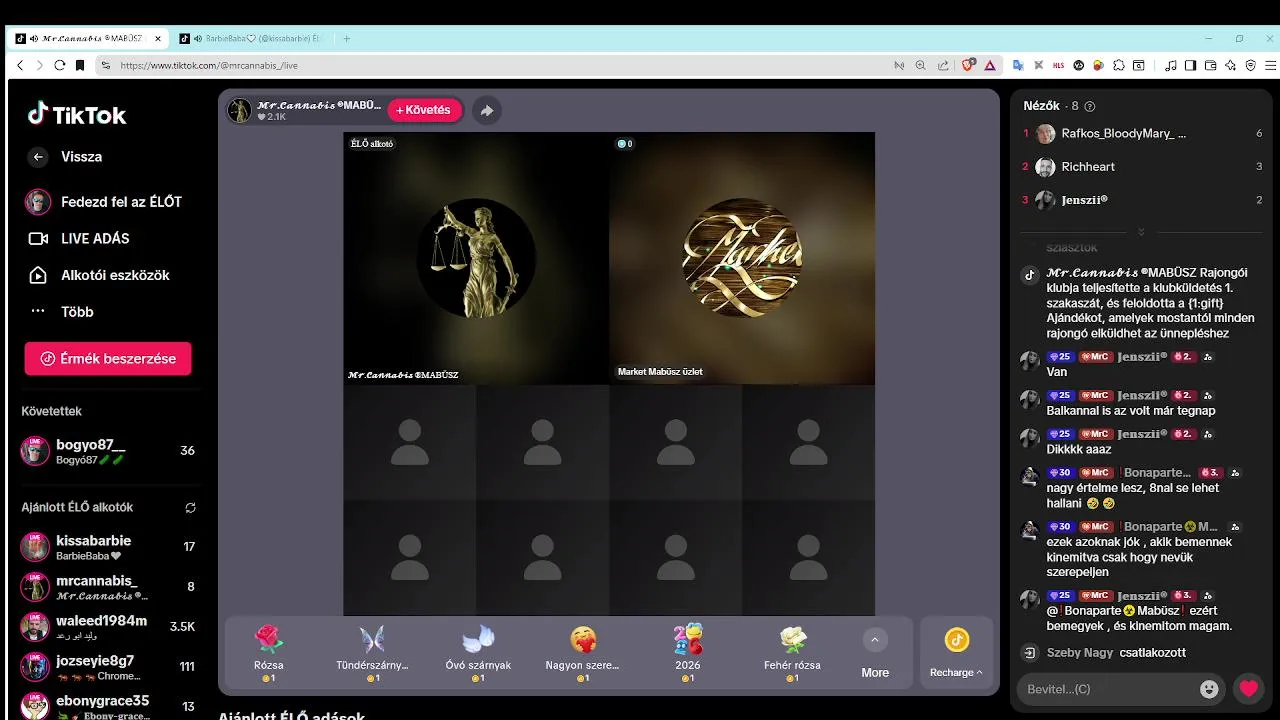
Task: Open the extensions puzzle icon
Action: click(x=1119, y=65)
